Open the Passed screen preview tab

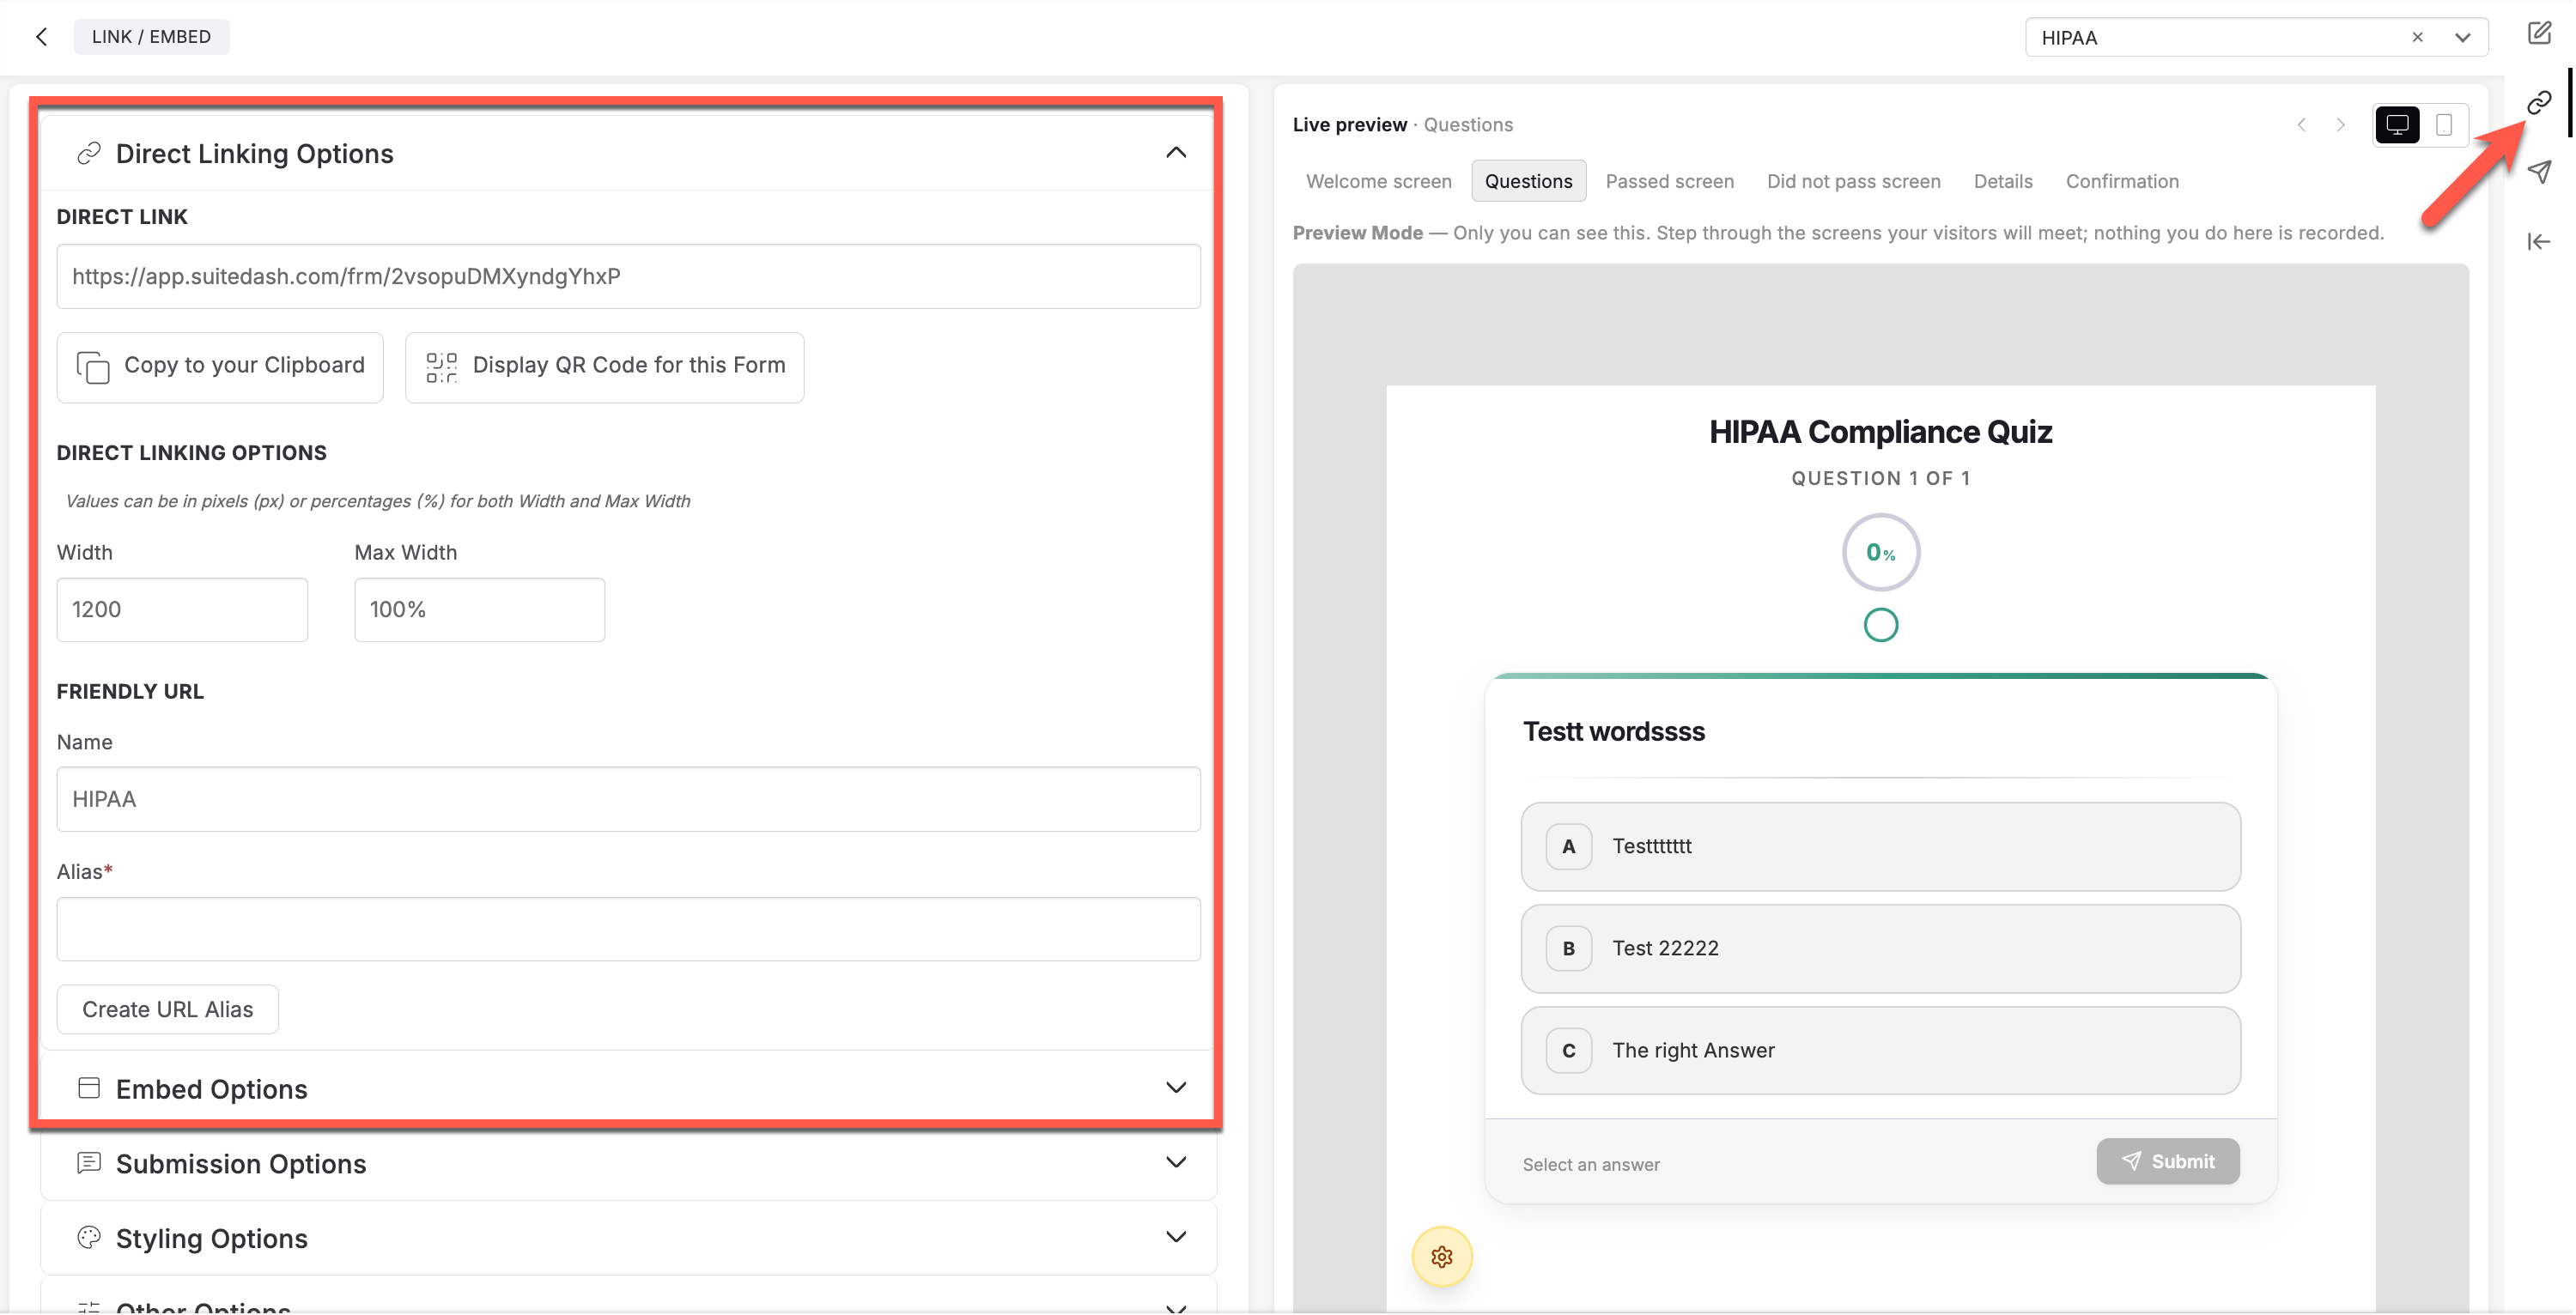point(1669,181)
